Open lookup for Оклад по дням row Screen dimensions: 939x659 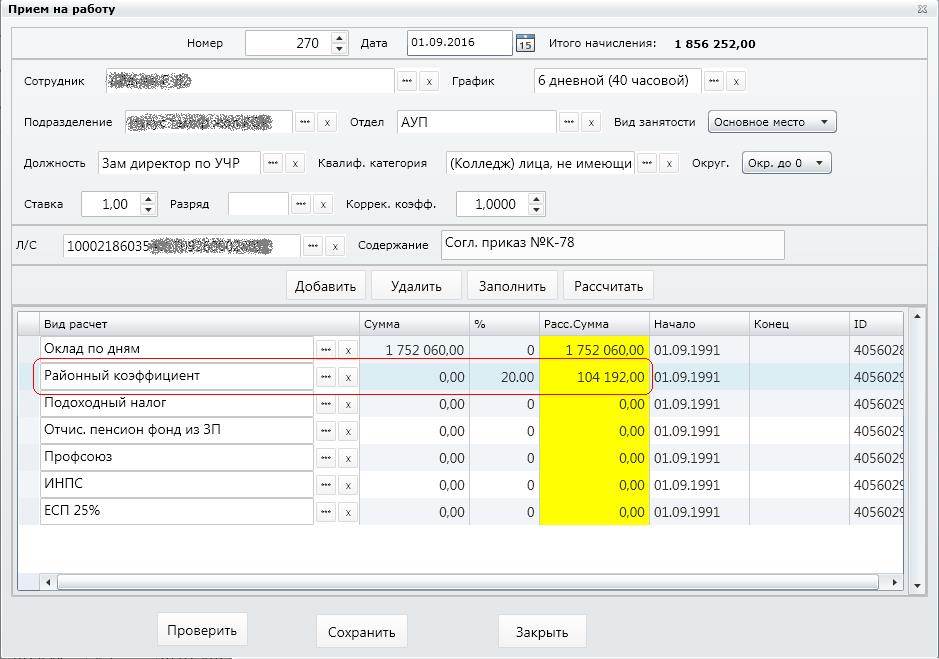(326, 350)
